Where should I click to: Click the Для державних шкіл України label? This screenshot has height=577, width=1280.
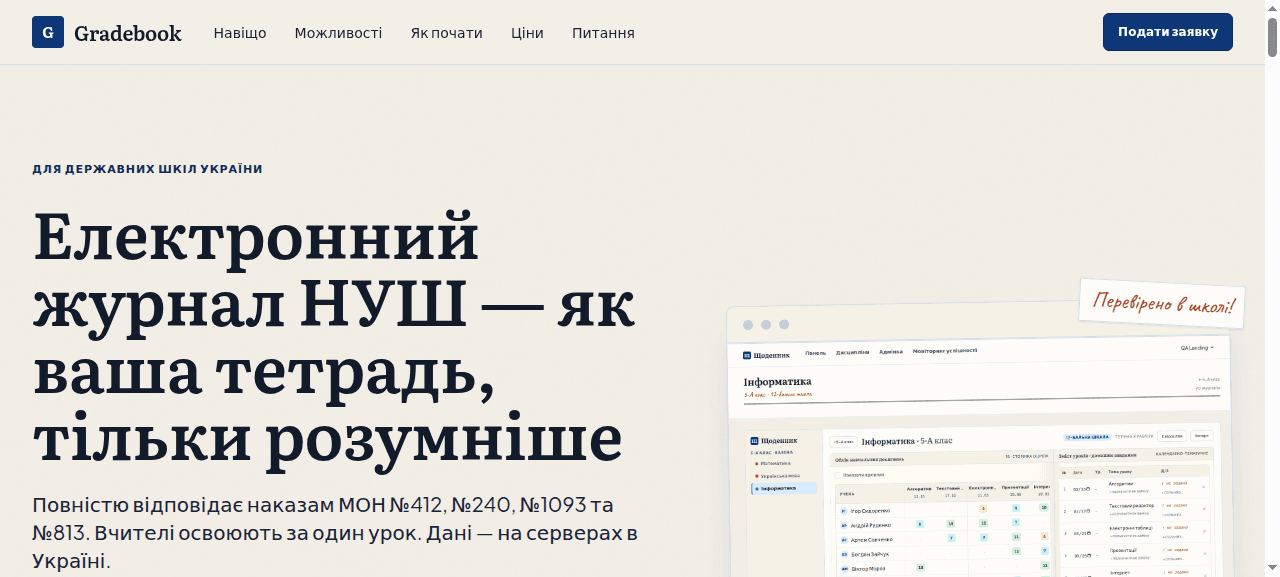click(147, 169)
